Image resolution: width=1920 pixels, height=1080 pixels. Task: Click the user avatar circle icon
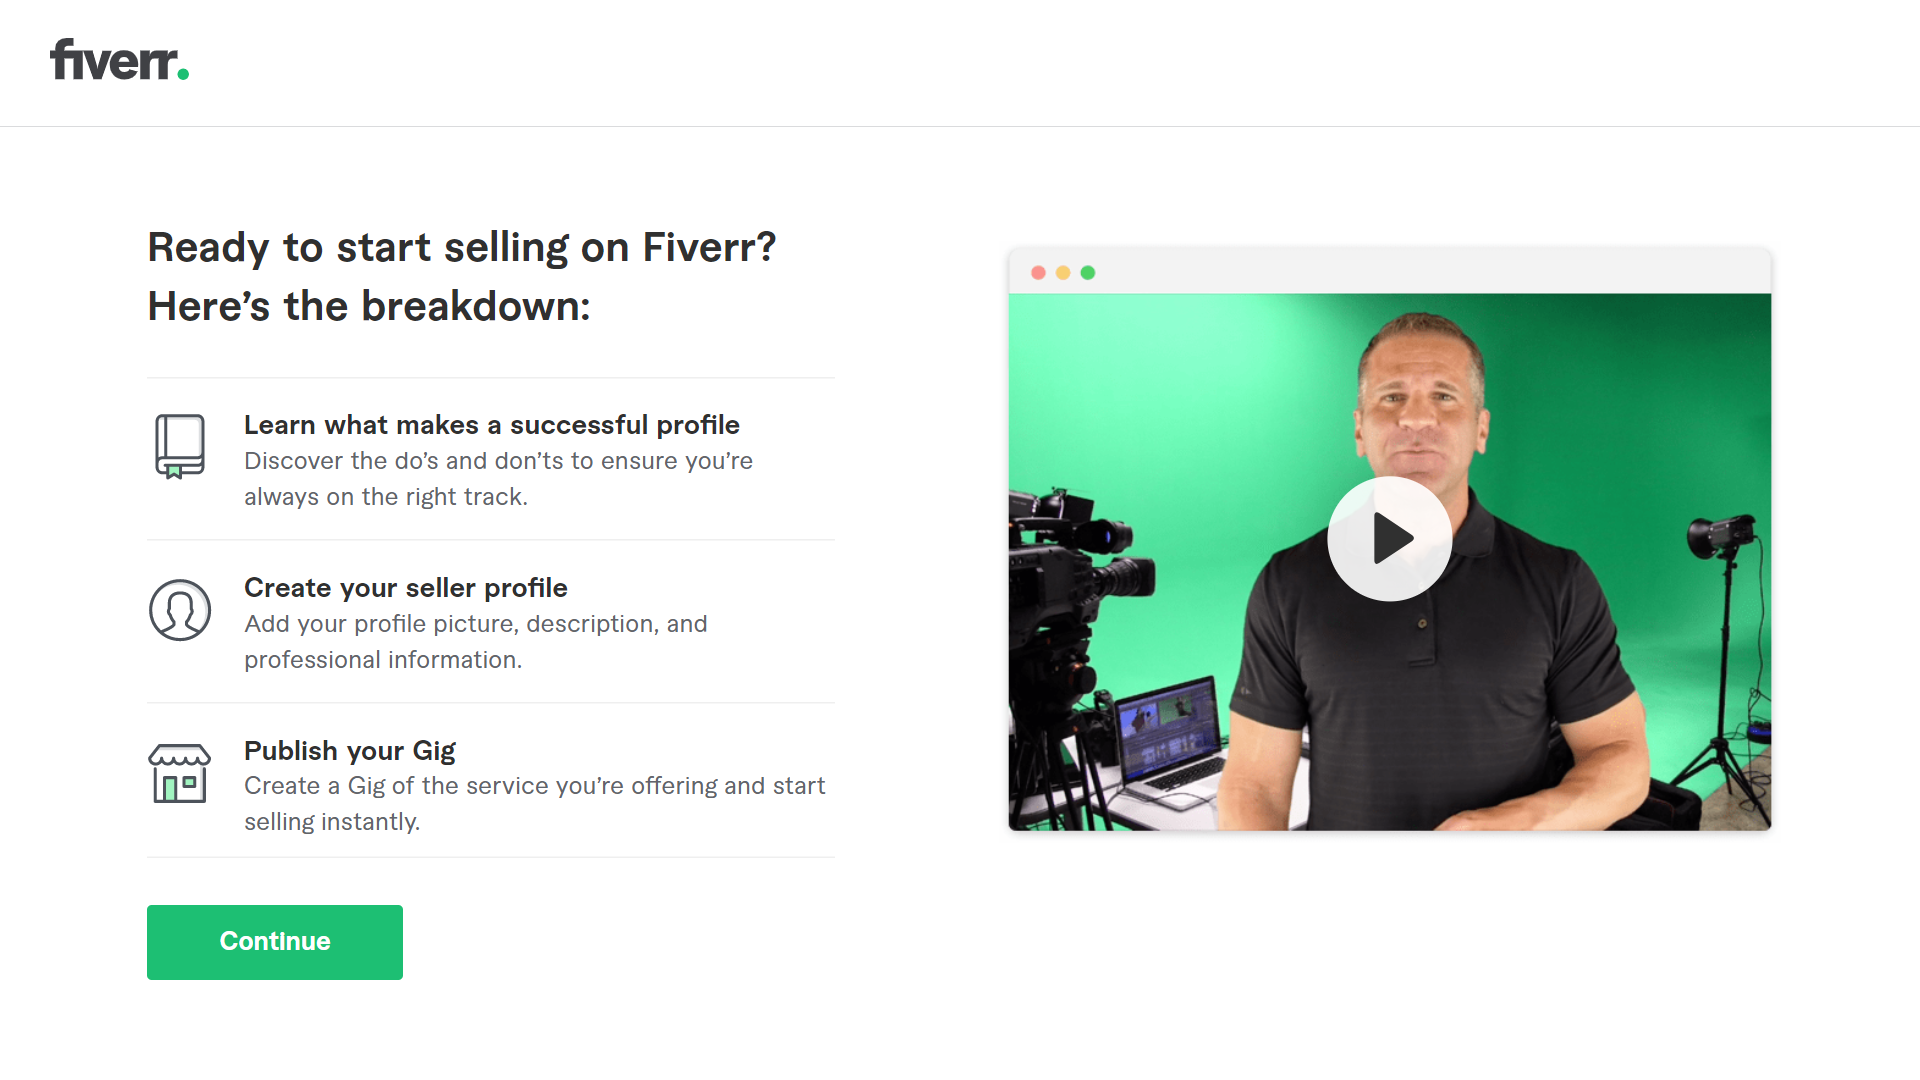pyautogui.click(x=180, y=610)
